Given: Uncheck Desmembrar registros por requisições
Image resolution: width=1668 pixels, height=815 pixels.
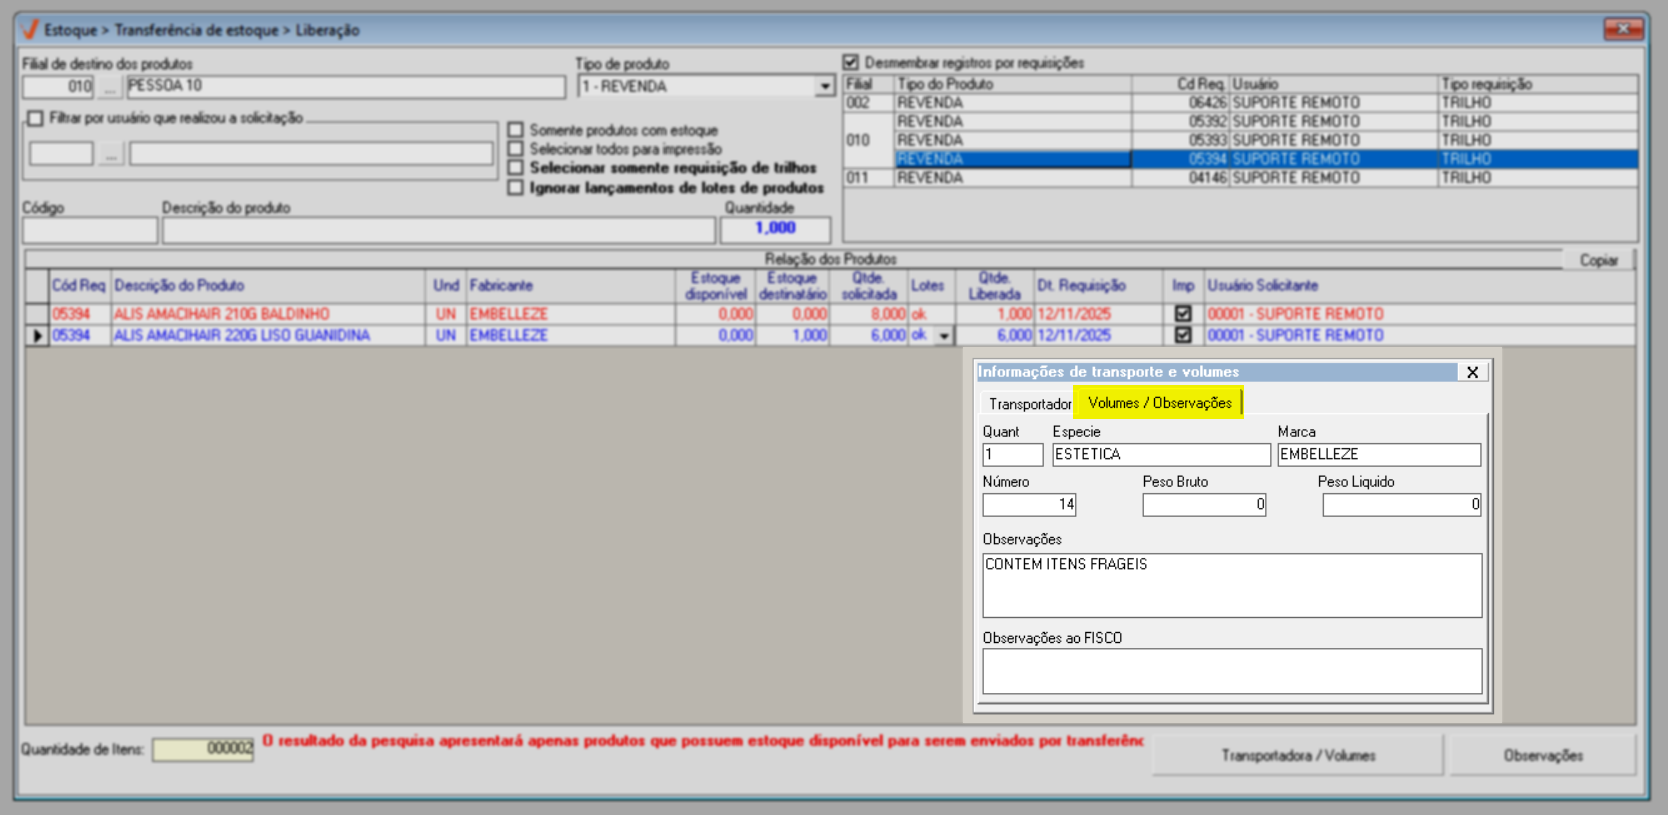Looking at the screenshot, I should click(851, 62).
